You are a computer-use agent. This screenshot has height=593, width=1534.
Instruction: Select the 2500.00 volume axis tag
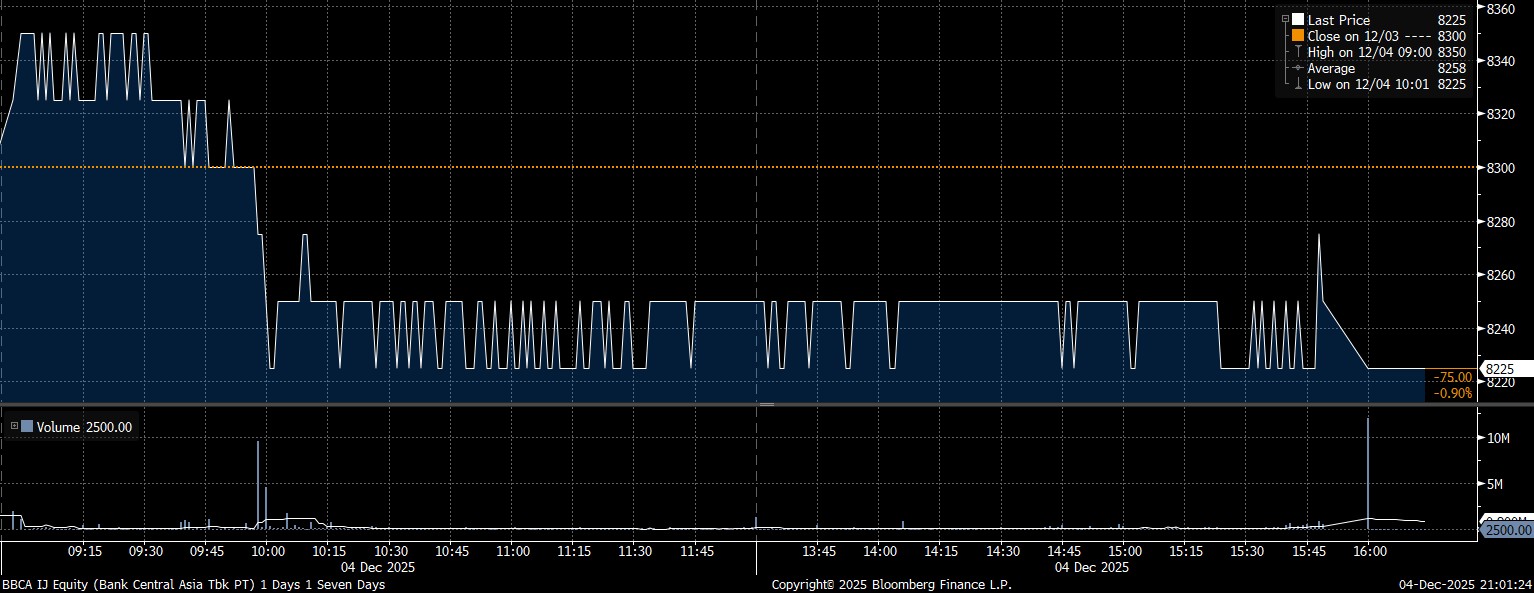(x=1506, y=529)
